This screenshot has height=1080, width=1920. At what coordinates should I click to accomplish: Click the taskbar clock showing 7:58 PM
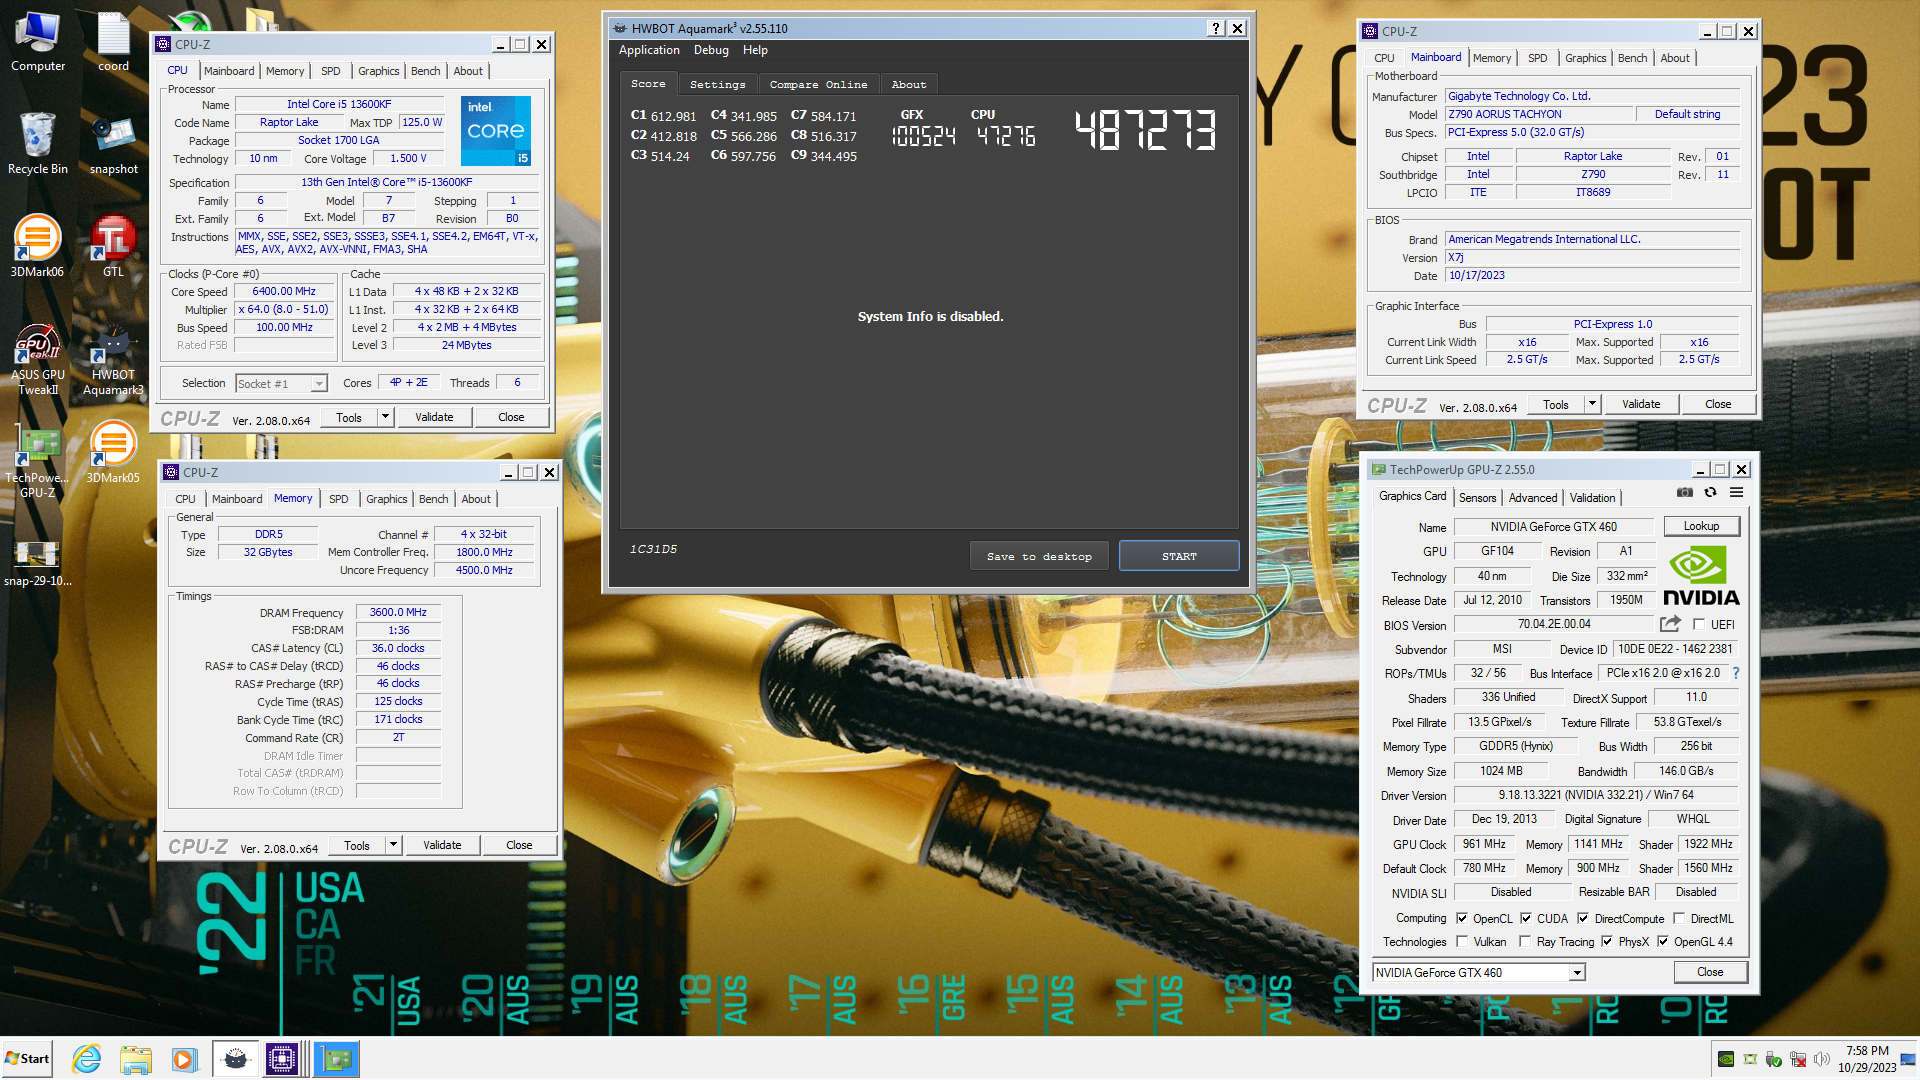click(x=1867, y=1059)
